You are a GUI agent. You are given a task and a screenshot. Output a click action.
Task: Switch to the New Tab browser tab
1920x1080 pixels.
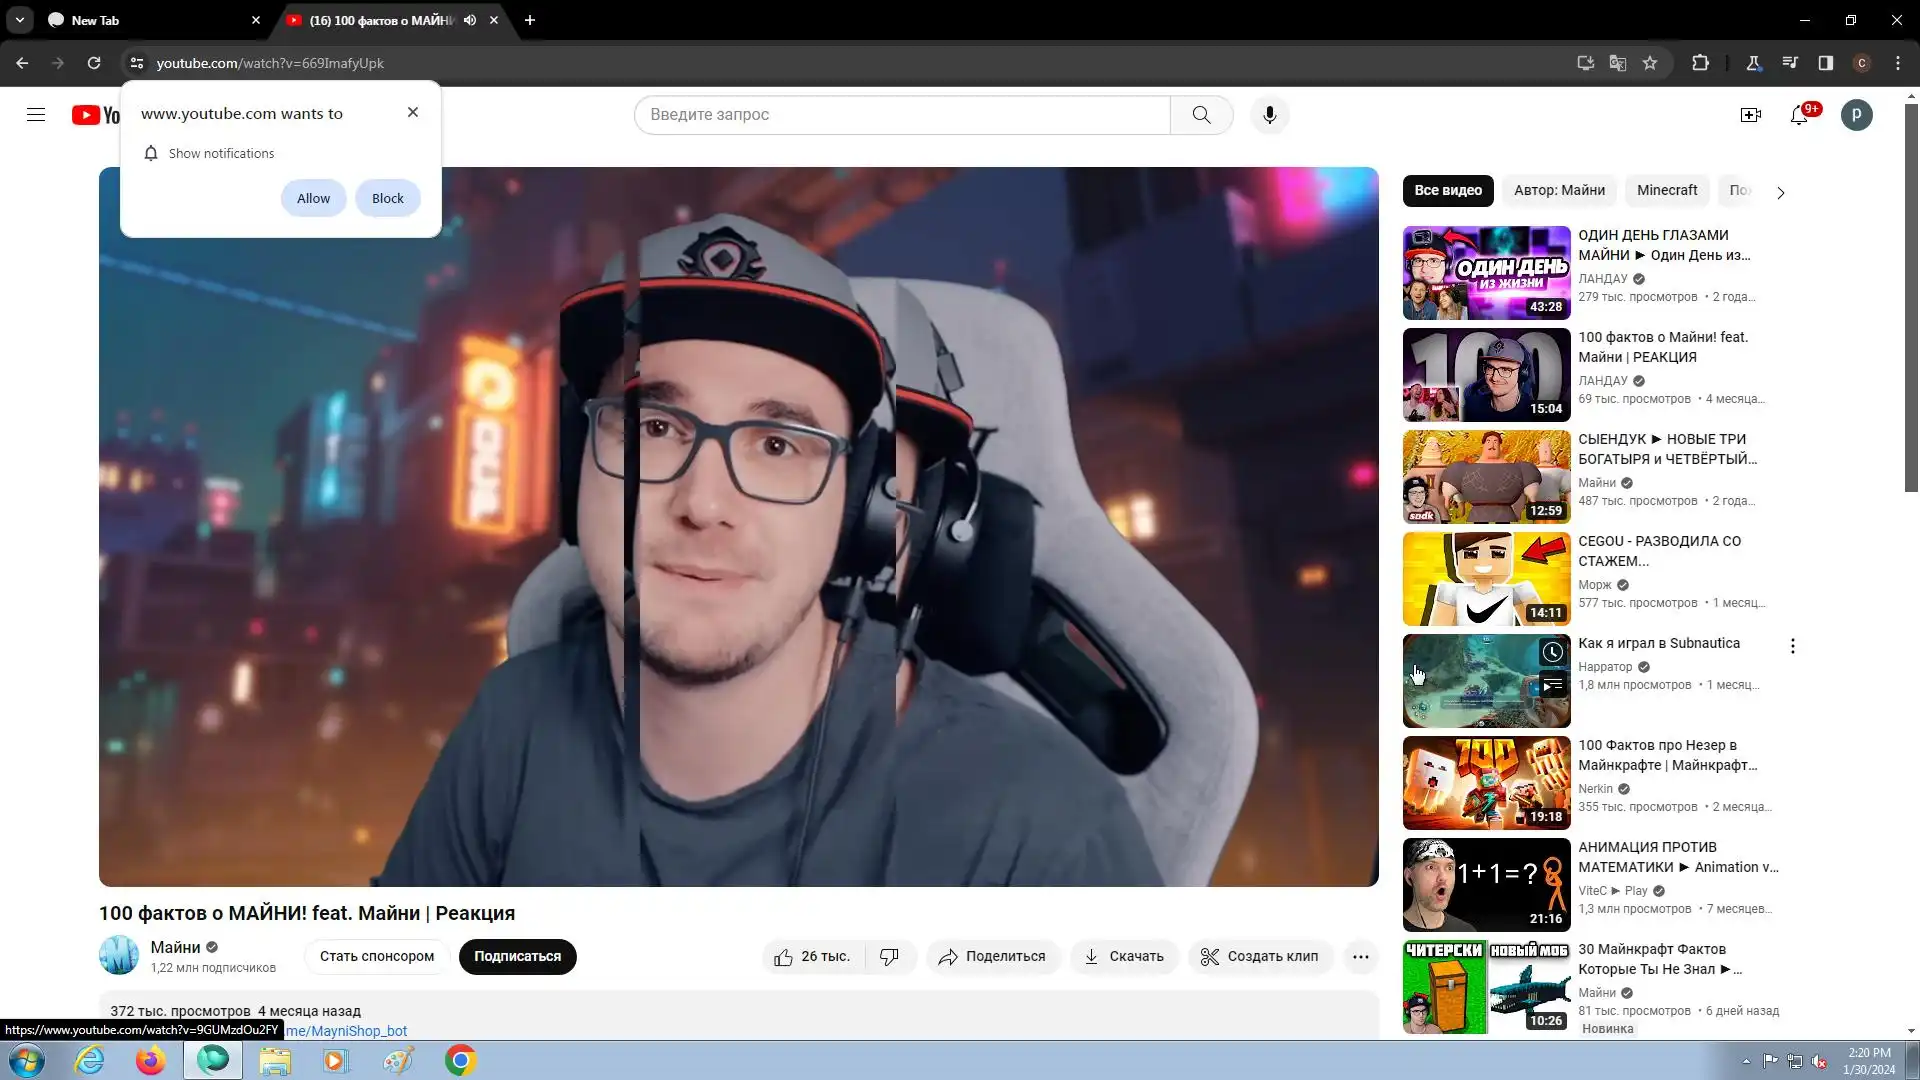tap(150, 20)
